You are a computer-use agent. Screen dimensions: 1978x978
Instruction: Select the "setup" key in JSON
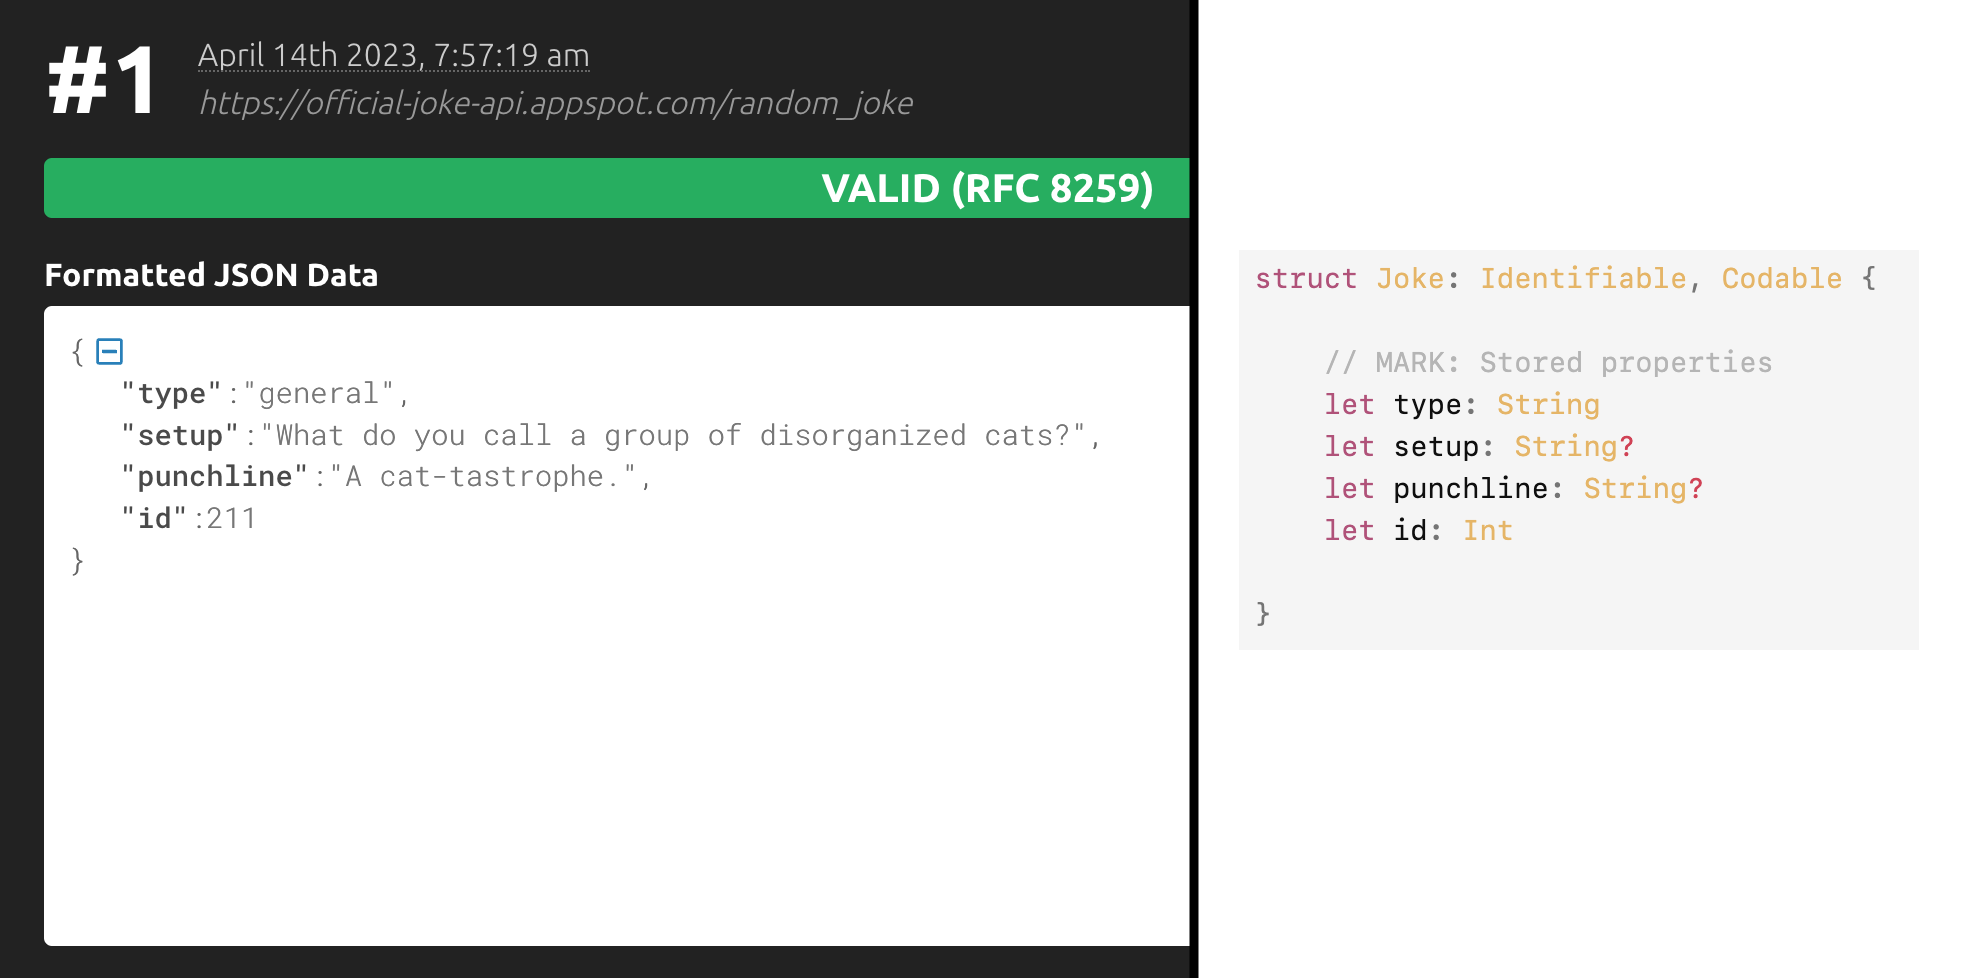[180, 436]
